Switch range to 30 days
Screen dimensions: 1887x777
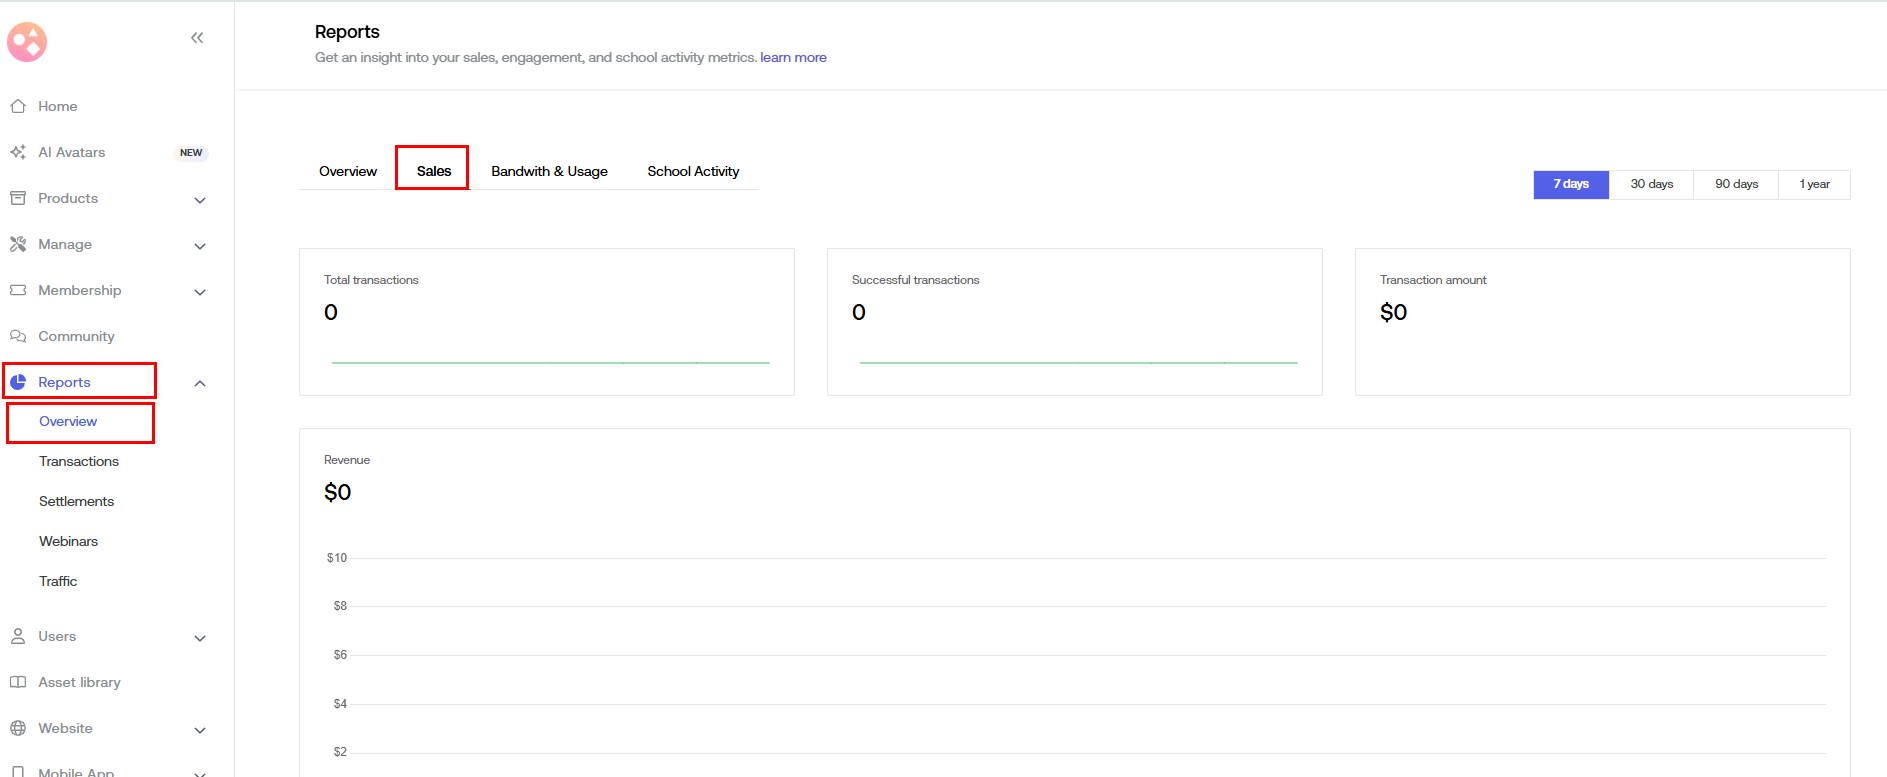(x=1651, y=184)
